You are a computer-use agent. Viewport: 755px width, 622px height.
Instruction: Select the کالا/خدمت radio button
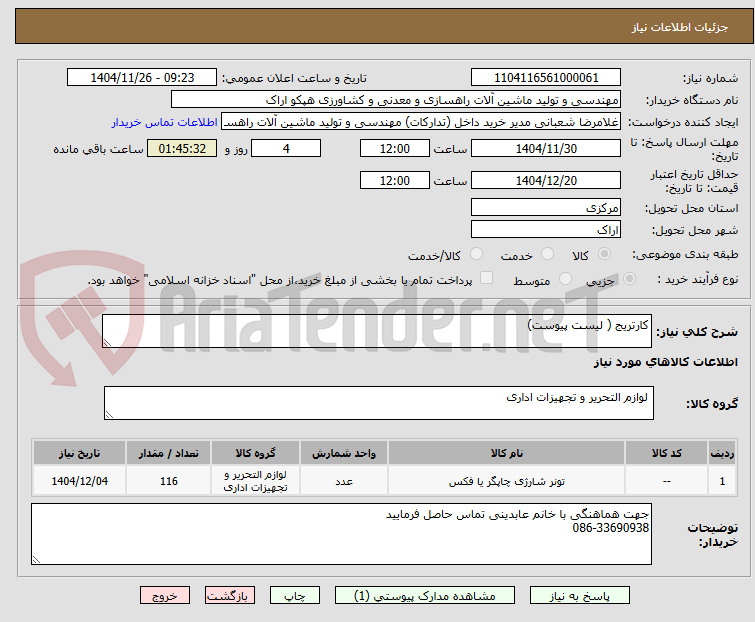(x=476, y=254)
